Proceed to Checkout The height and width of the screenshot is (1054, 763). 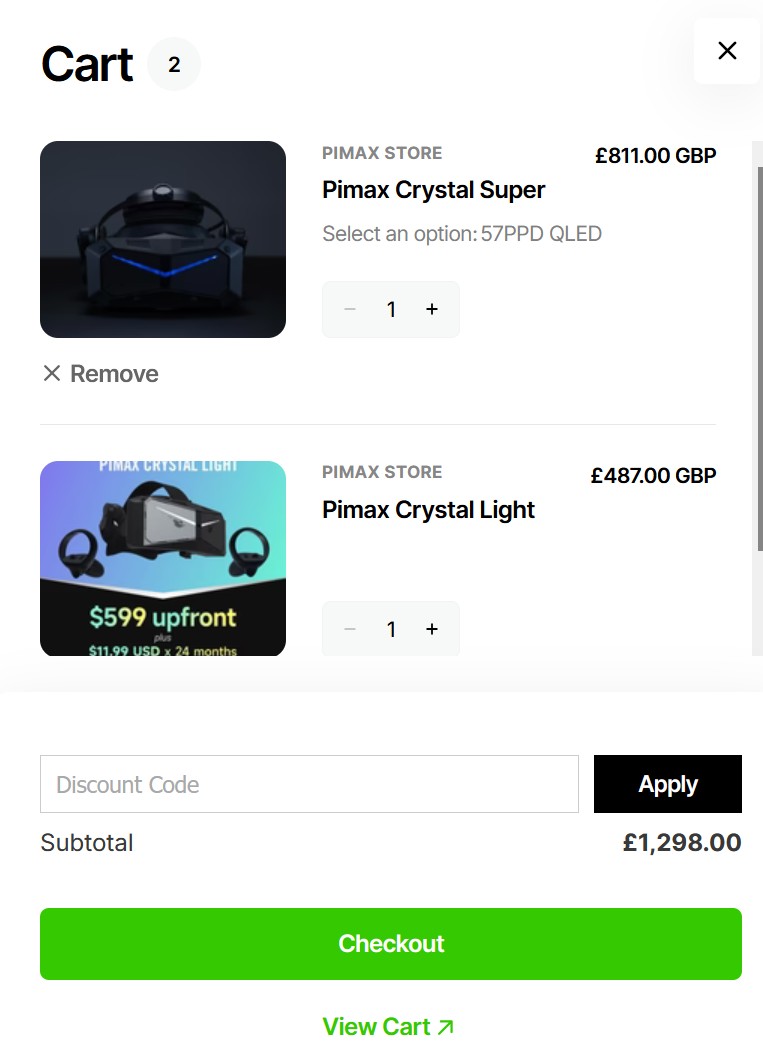(x=391, y=944)
